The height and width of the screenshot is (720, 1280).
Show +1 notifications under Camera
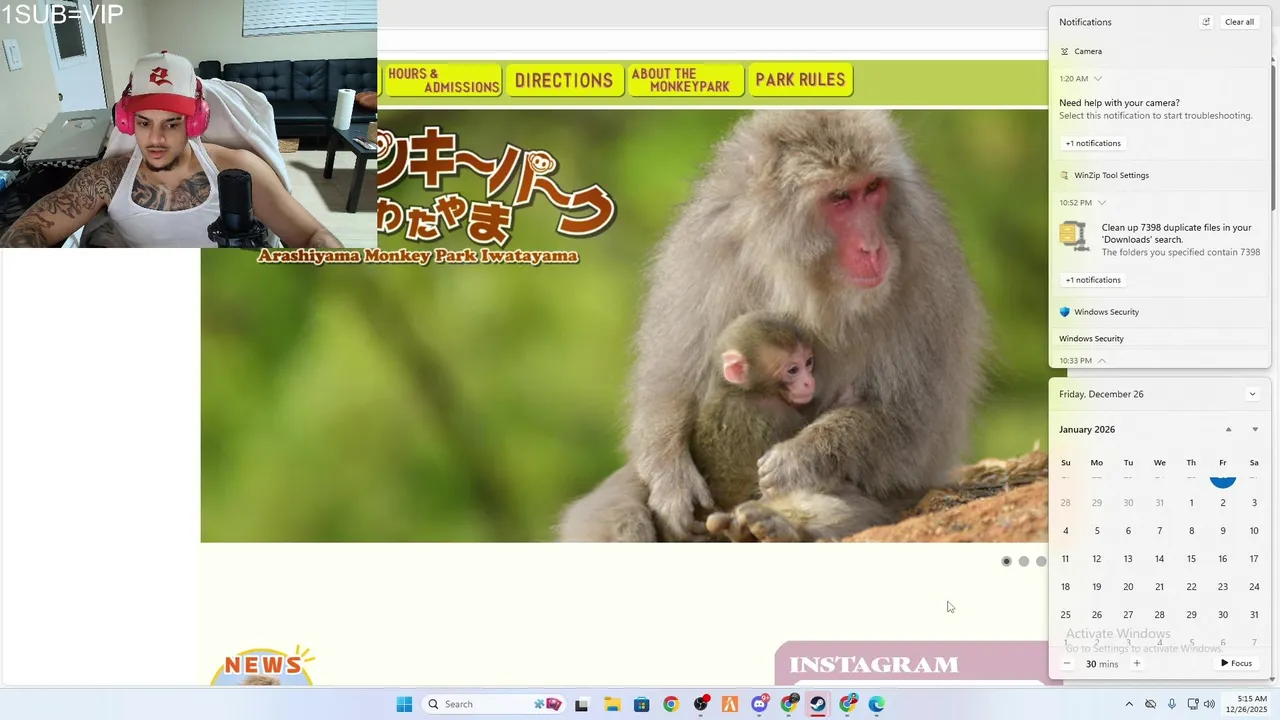1093,143
